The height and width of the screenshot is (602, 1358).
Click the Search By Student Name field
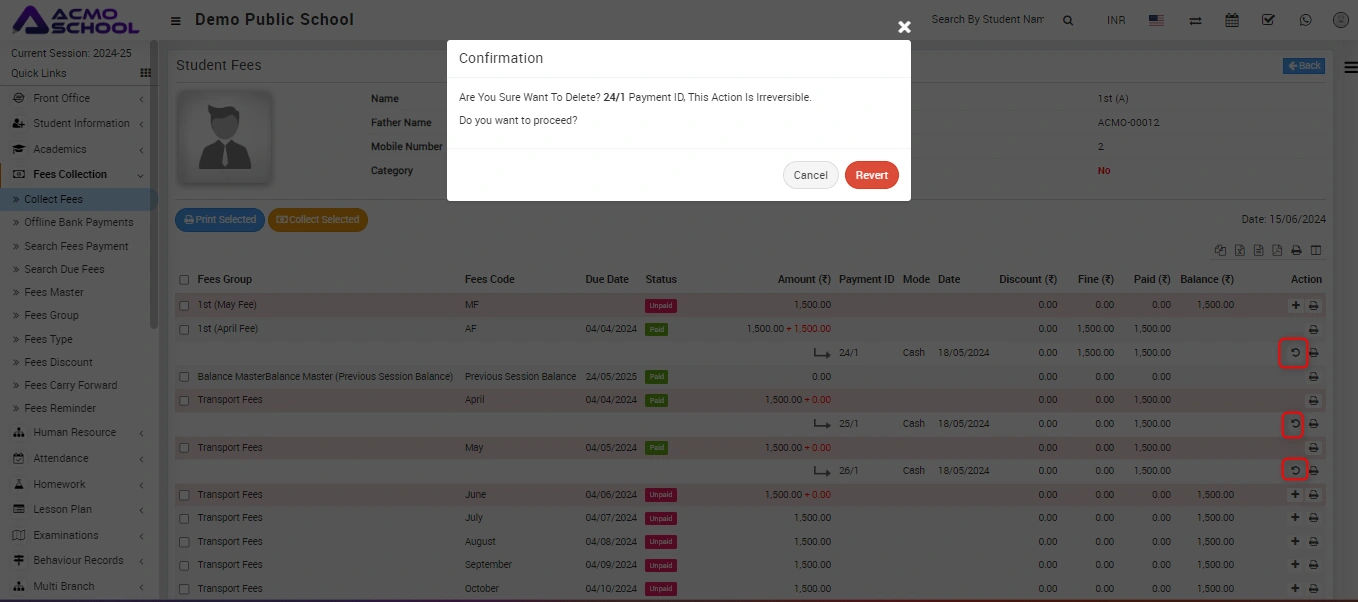tap(987, 20)
